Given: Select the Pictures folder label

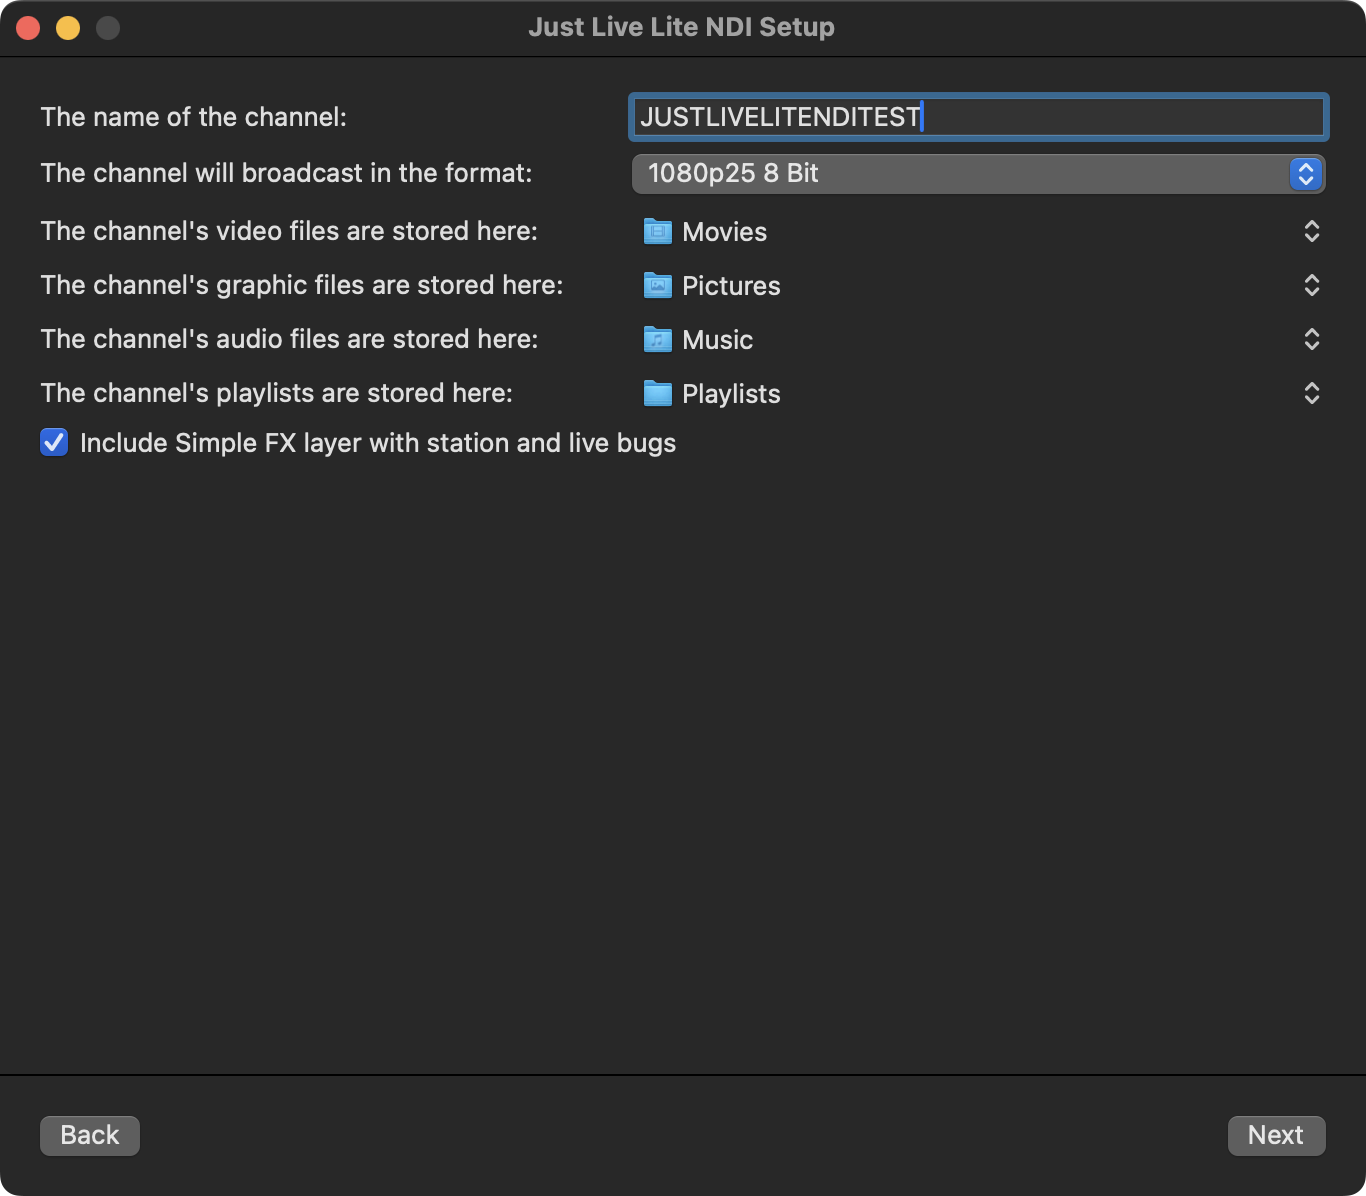Looking at the screenshot, I should 731,286.
